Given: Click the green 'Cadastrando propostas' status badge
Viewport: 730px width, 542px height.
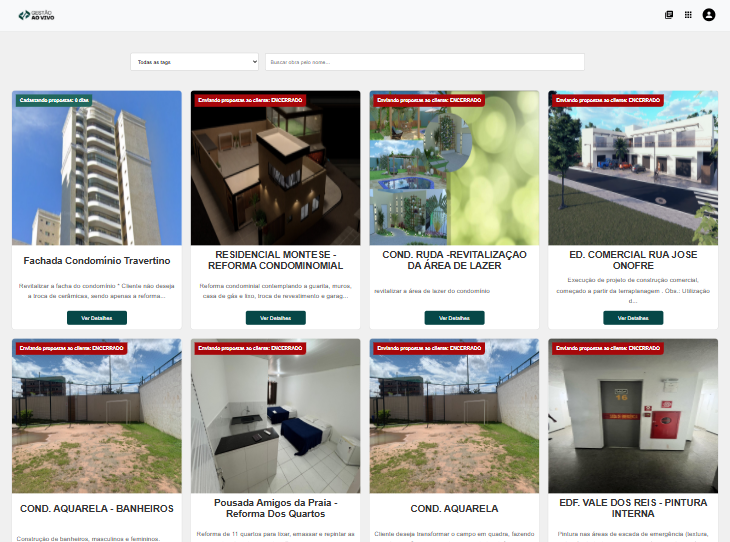Looking at the screenshot, I should 54,100.
